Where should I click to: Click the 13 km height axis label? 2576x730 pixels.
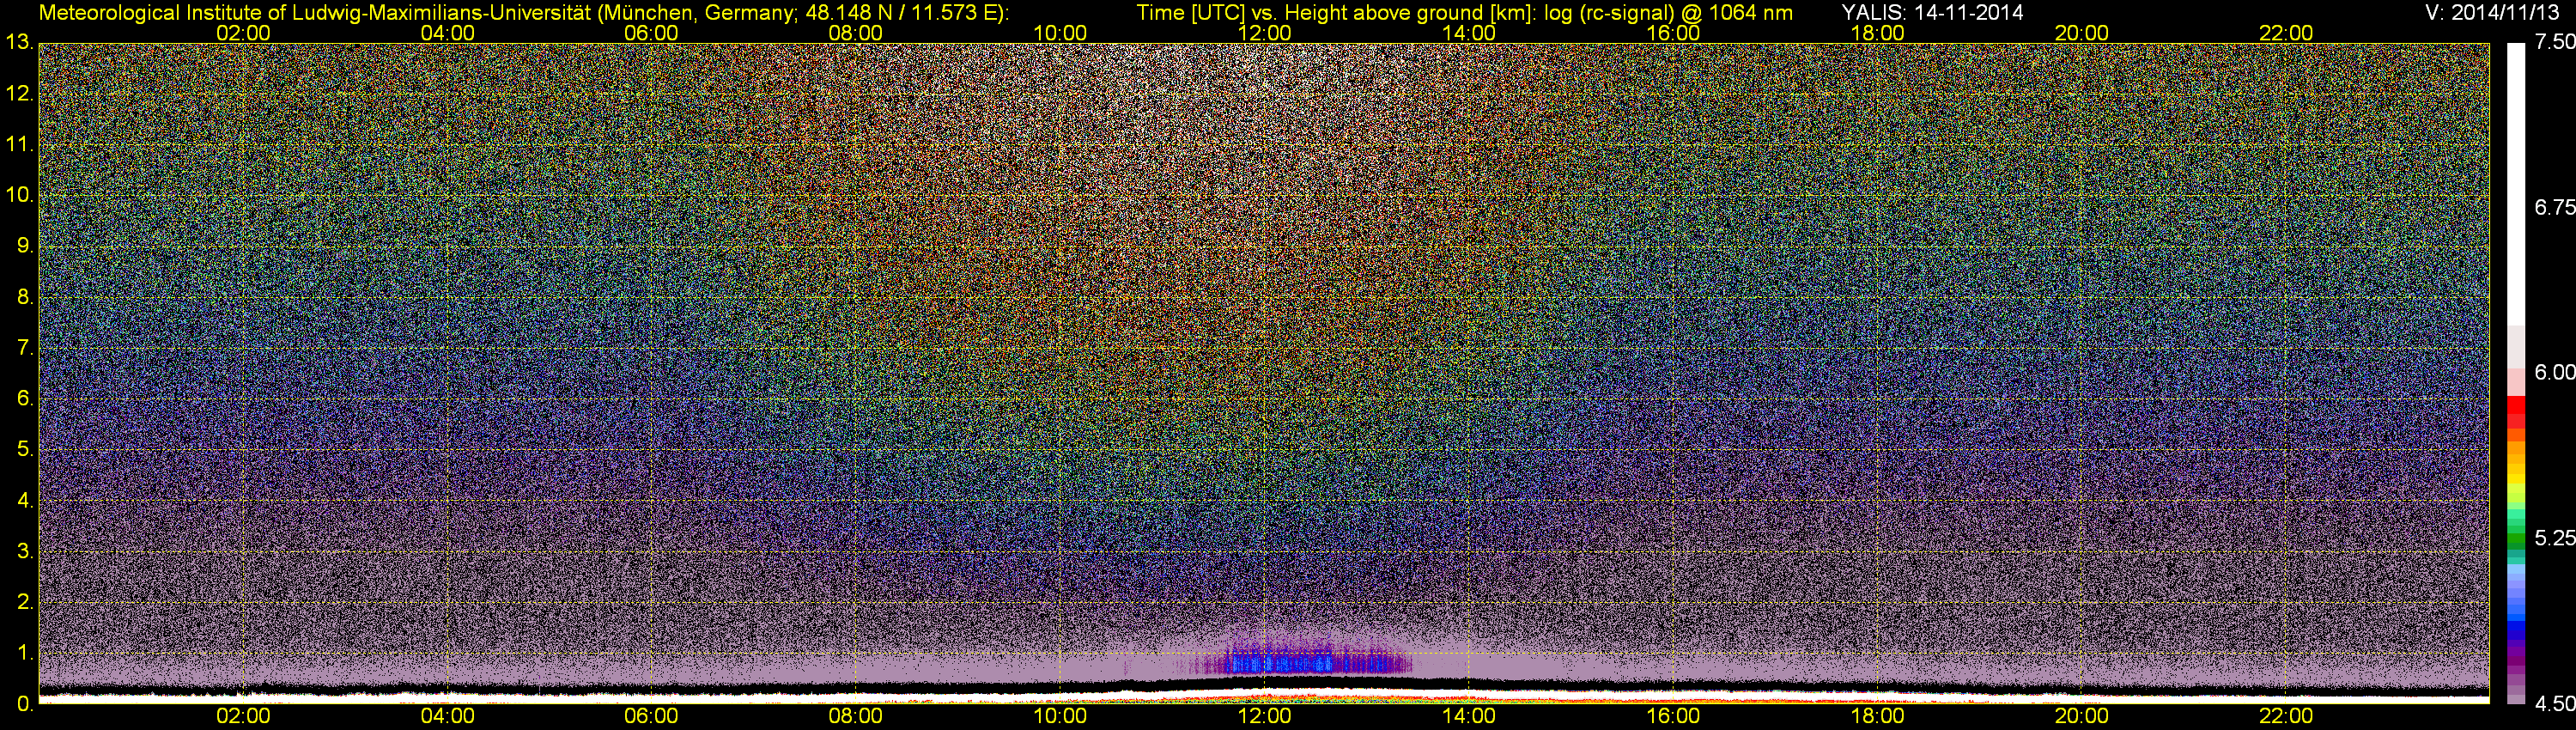[x=18, y=43]
